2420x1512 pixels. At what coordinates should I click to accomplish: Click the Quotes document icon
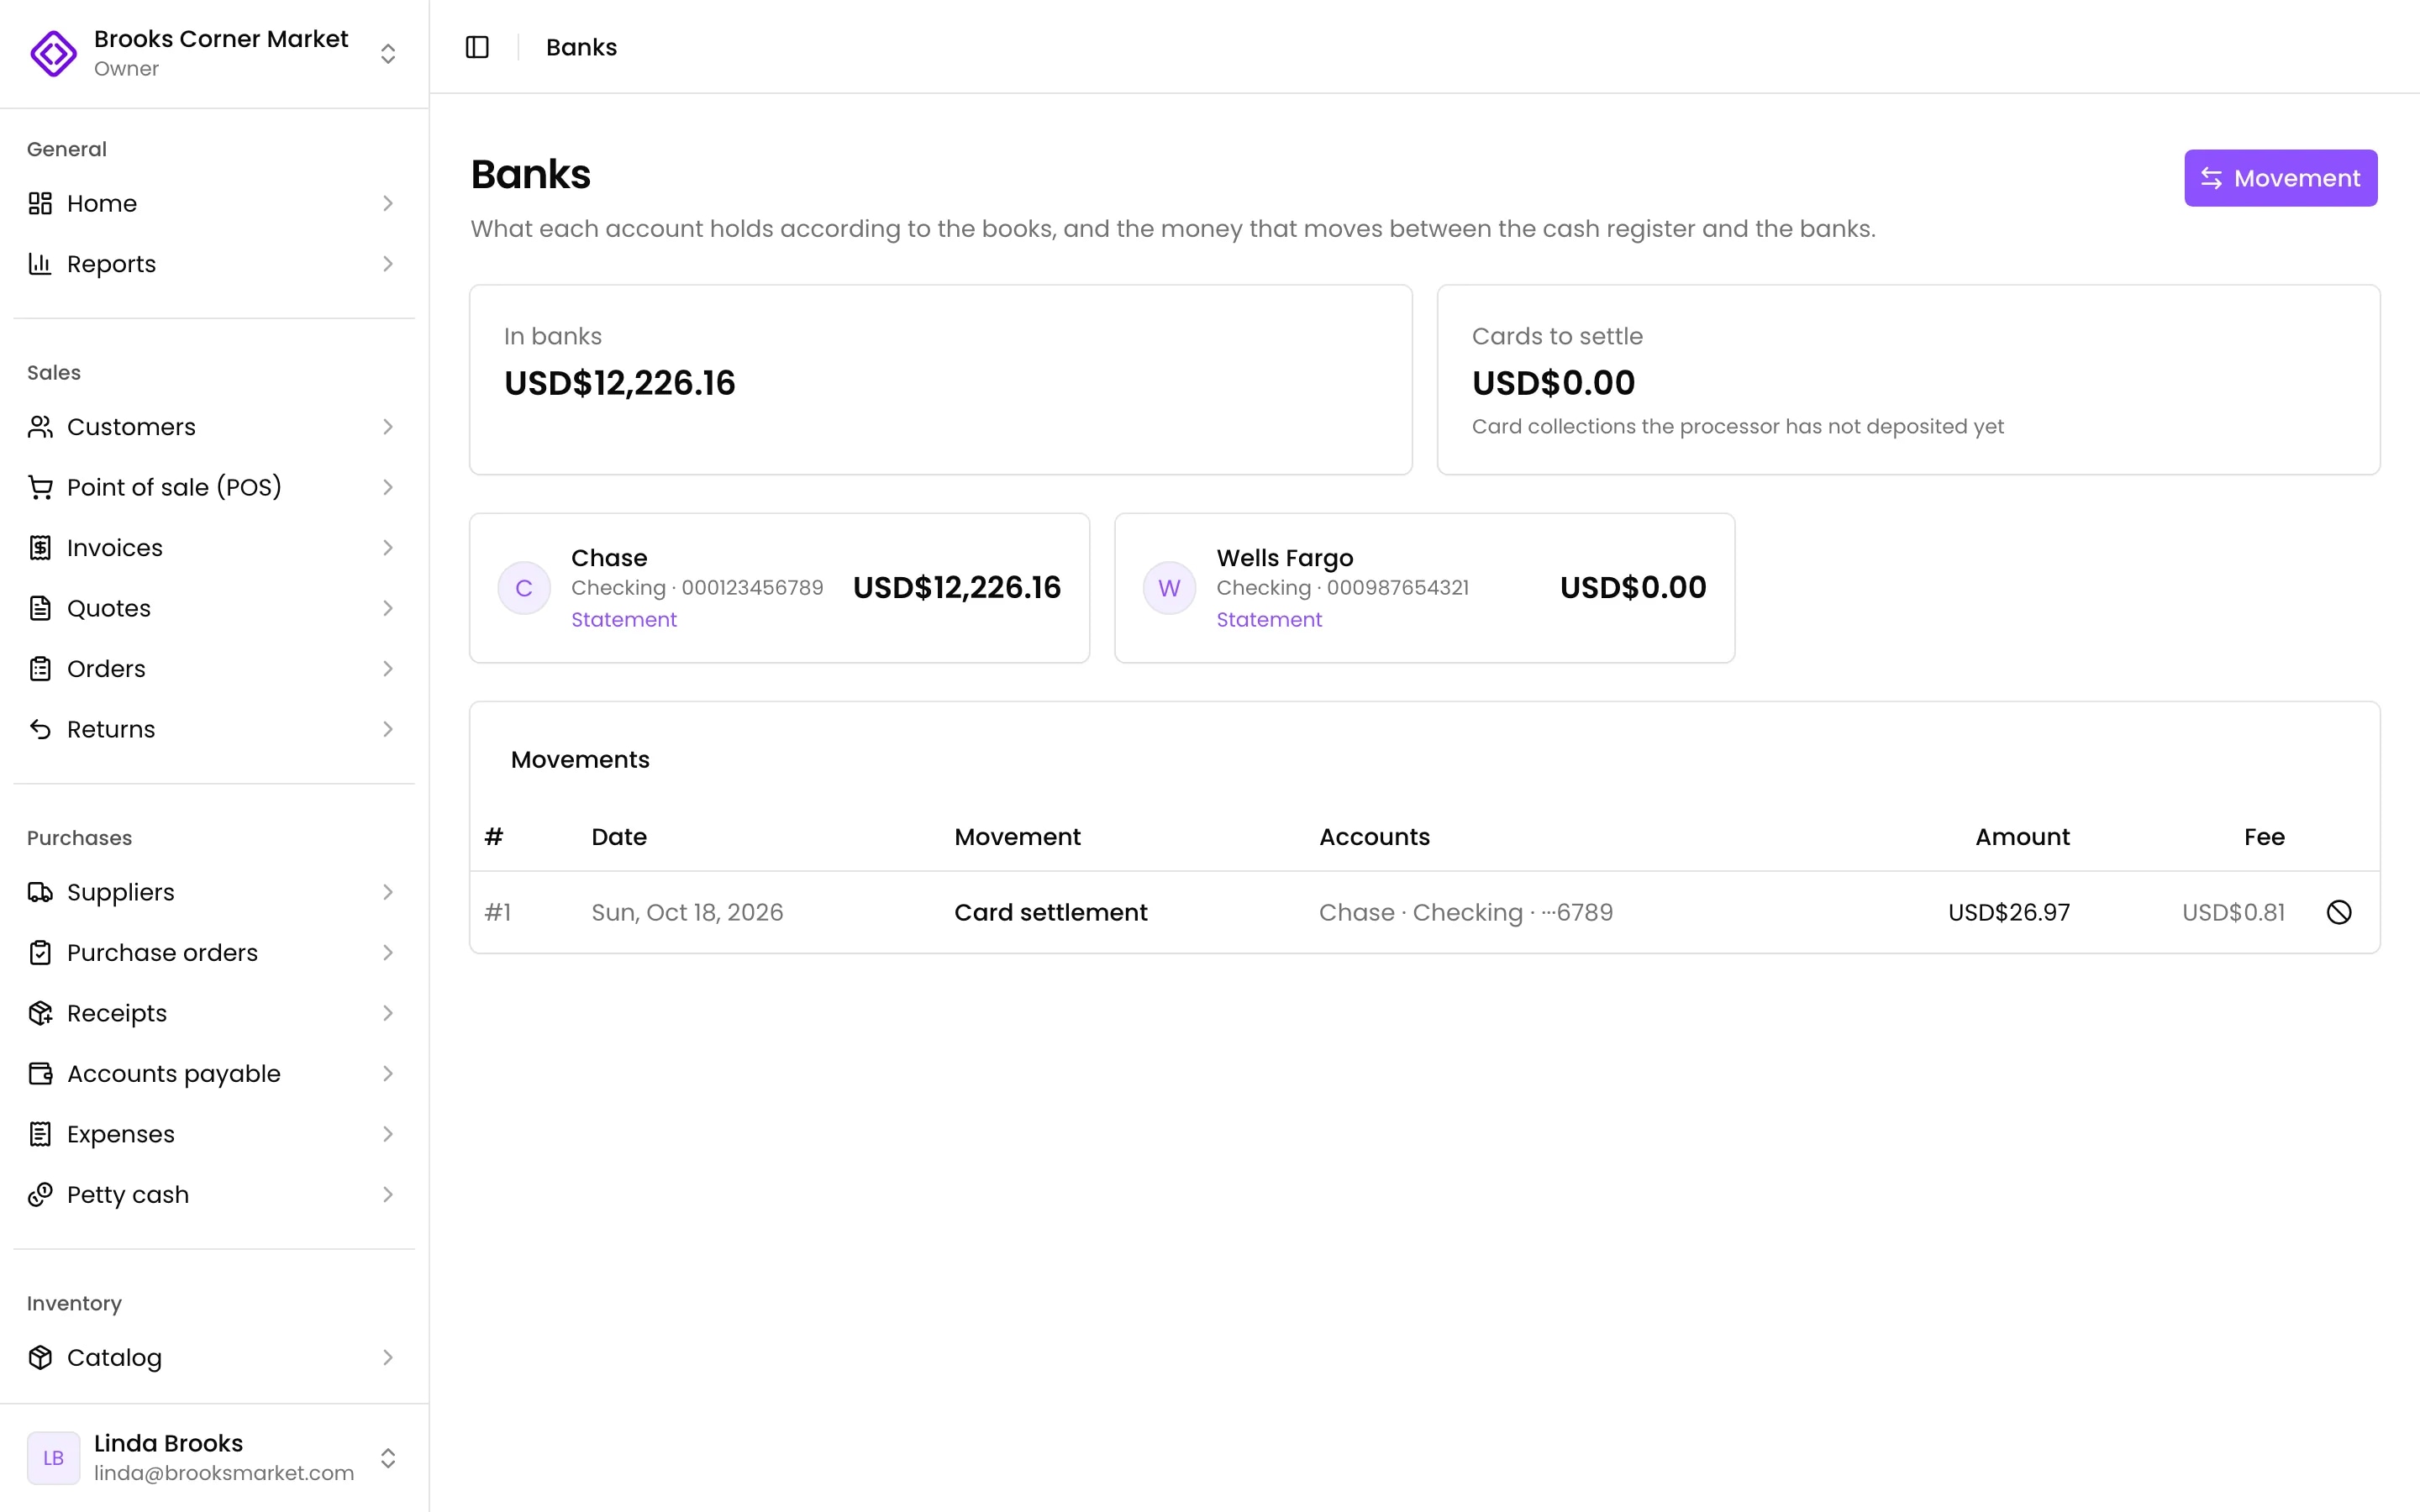(x=40, y=608)
